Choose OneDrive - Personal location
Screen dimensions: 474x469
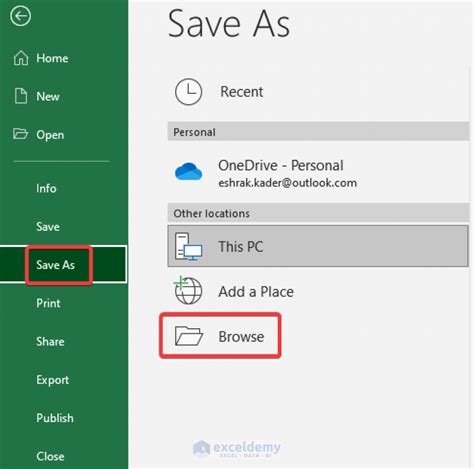(x=318, y=173)
